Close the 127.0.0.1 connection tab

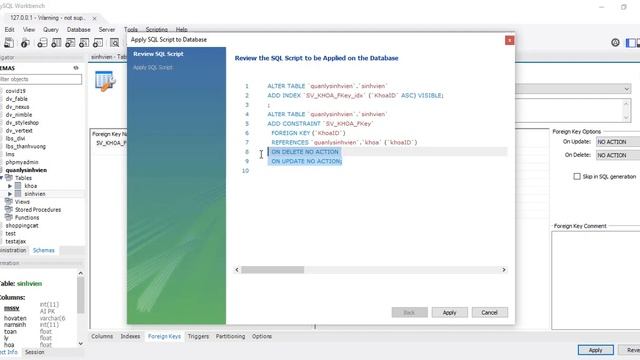click(x=94, y=18)
